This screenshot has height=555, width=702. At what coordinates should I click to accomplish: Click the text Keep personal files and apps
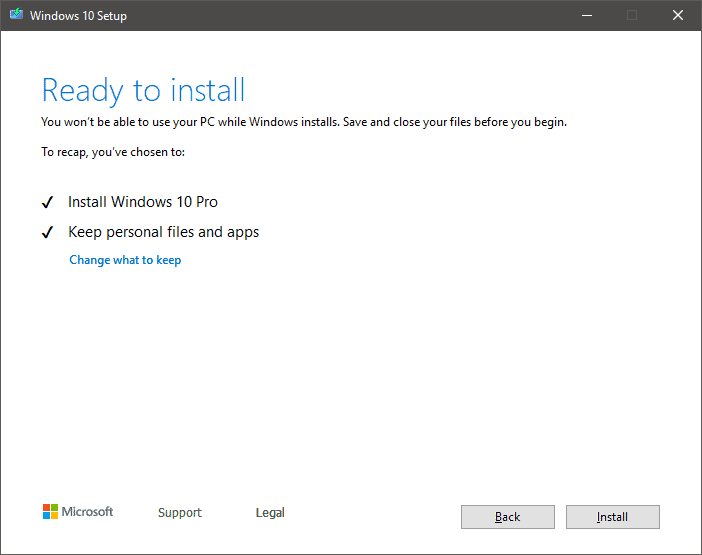pyautogui.click(x=163, y=232)
